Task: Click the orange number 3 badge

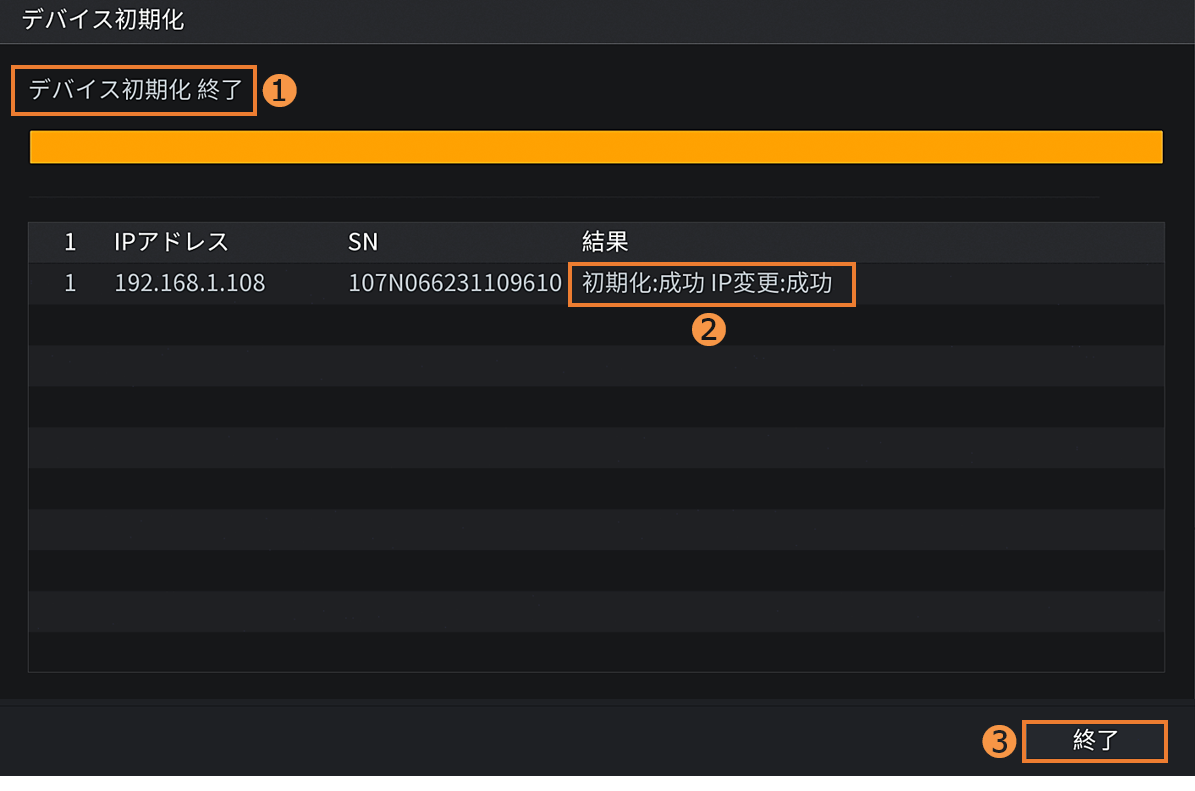Action: tap(997, 741)
